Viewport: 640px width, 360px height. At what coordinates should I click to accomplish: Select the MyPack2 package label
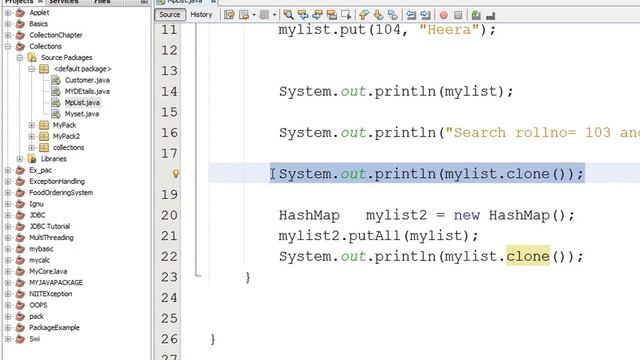(66, 136)
